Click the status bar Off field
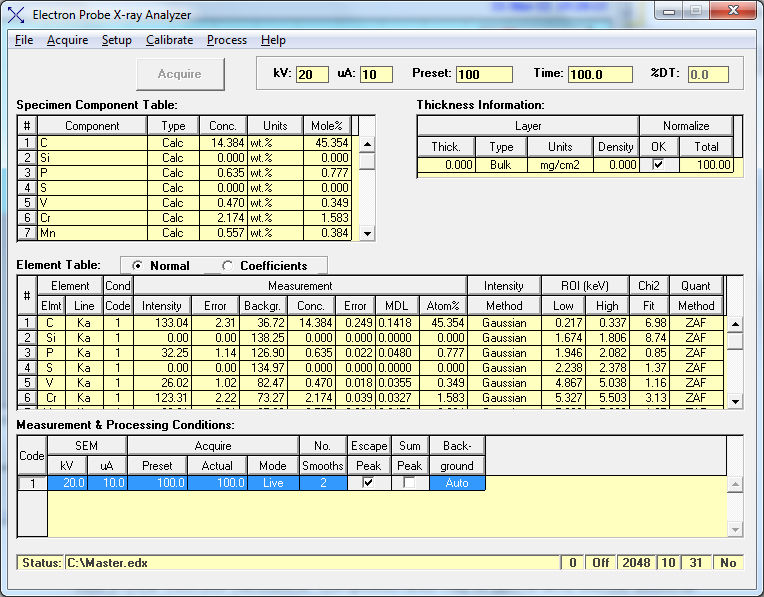Screen dimensions: 764x597 [x=600, y=563]
